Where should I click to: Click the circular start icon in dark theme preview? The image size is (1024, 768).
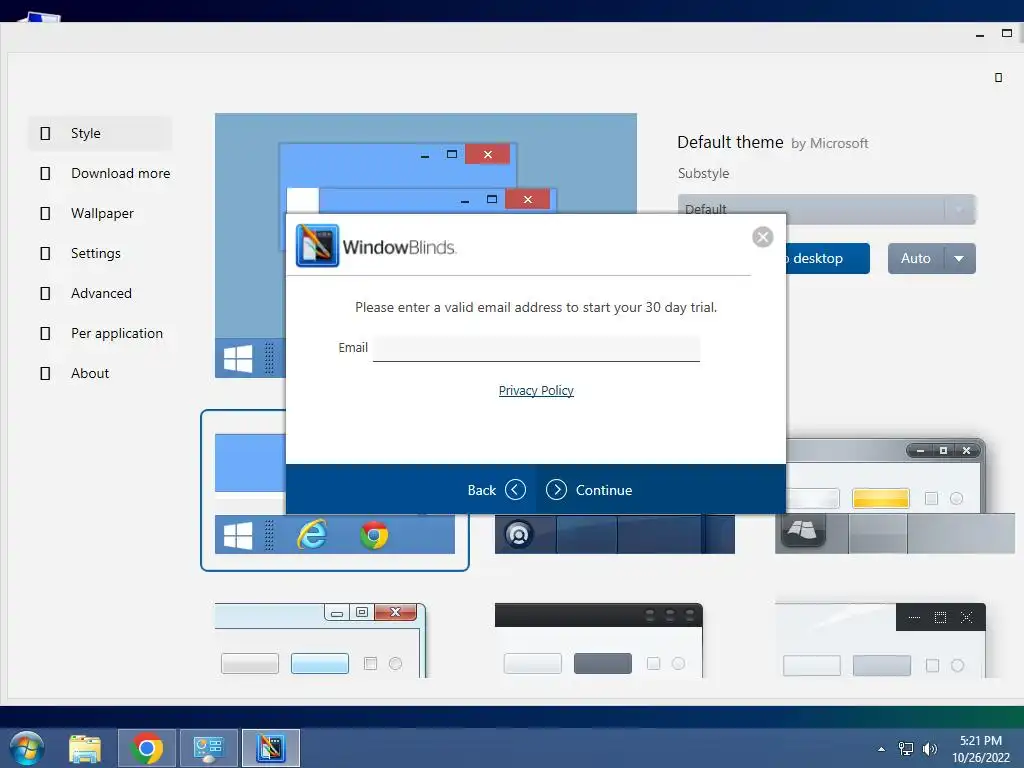click(519, 535)
